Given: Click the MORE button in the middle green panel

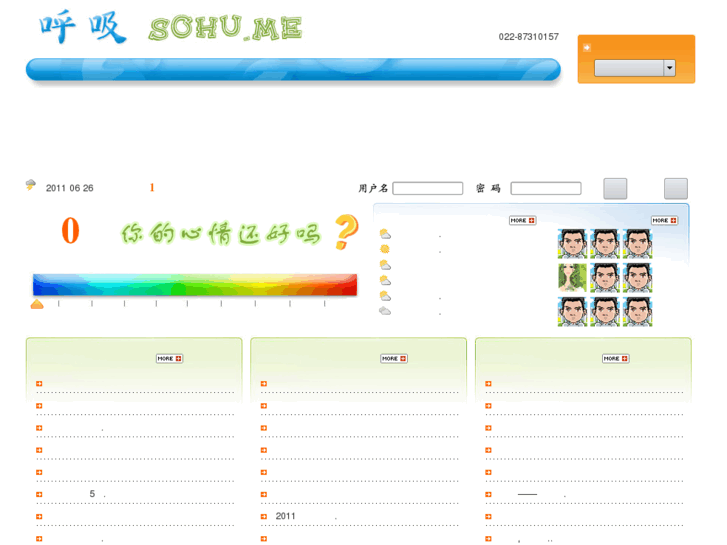Looking at the screenshot, I should click(x=394, y=359).
